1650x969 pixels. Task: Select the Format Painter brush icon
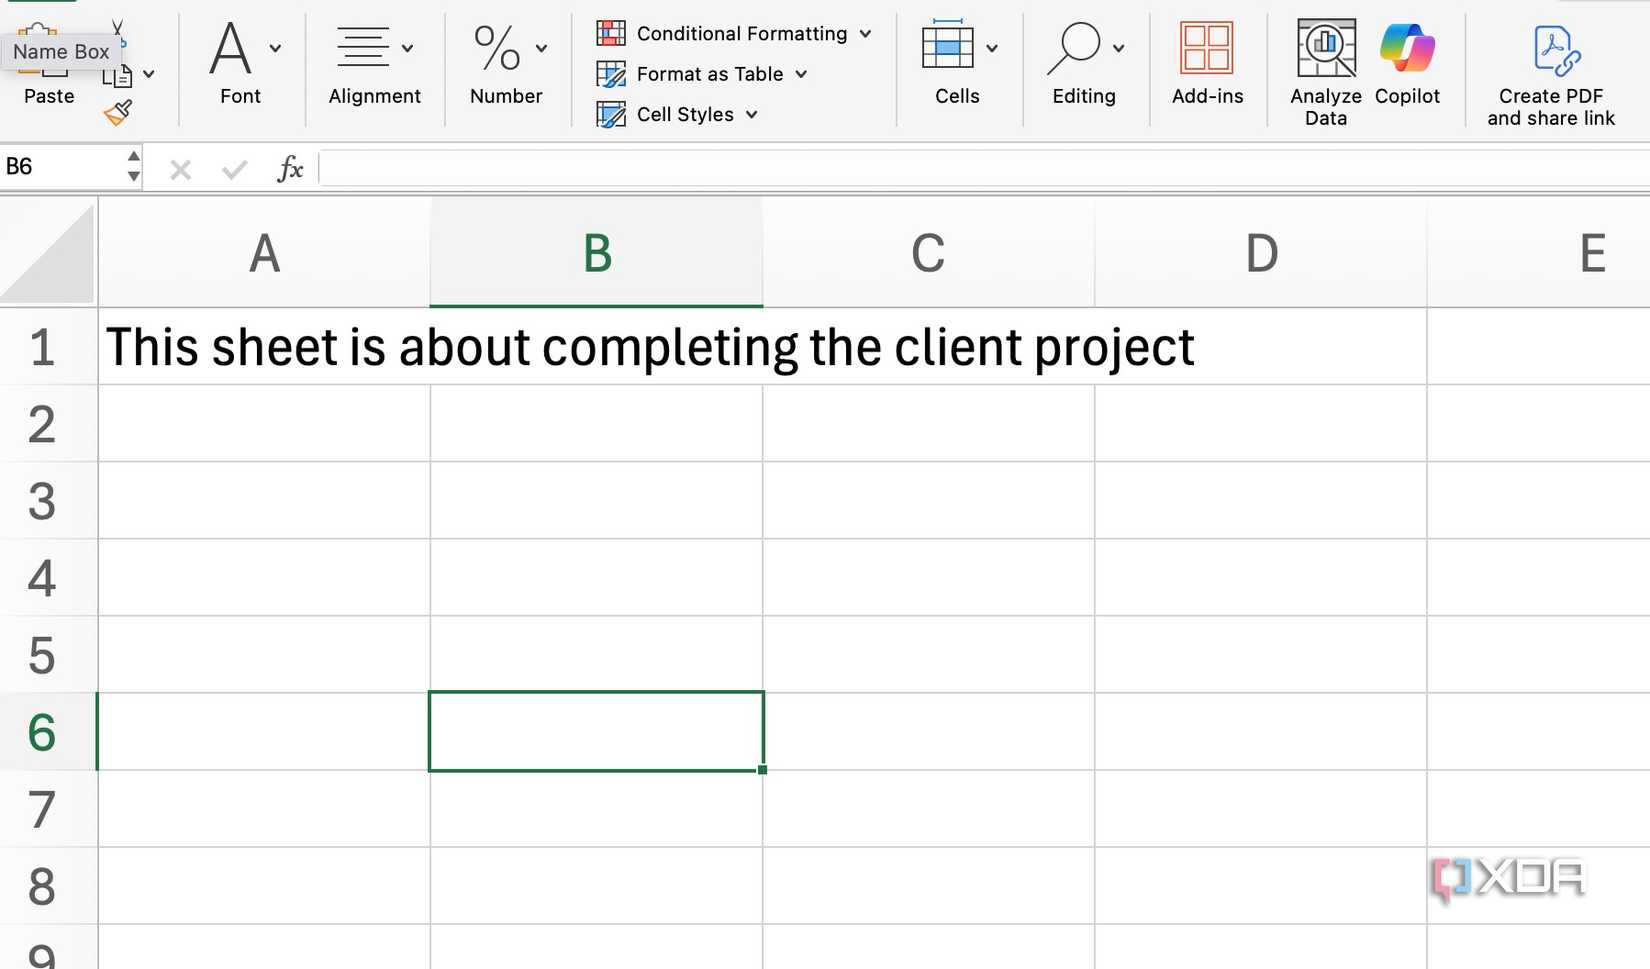point(117,113)
